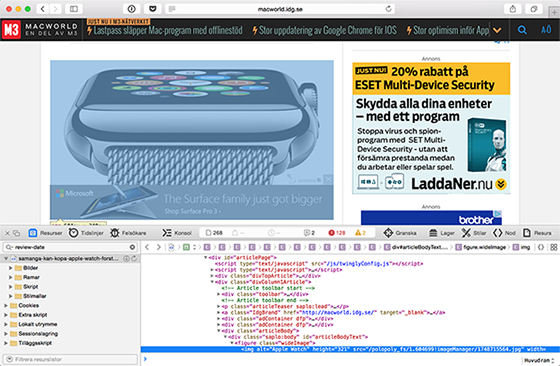Expand the Ramar folder
This screenshot has height=366, width=560.
tap(10, 277)
